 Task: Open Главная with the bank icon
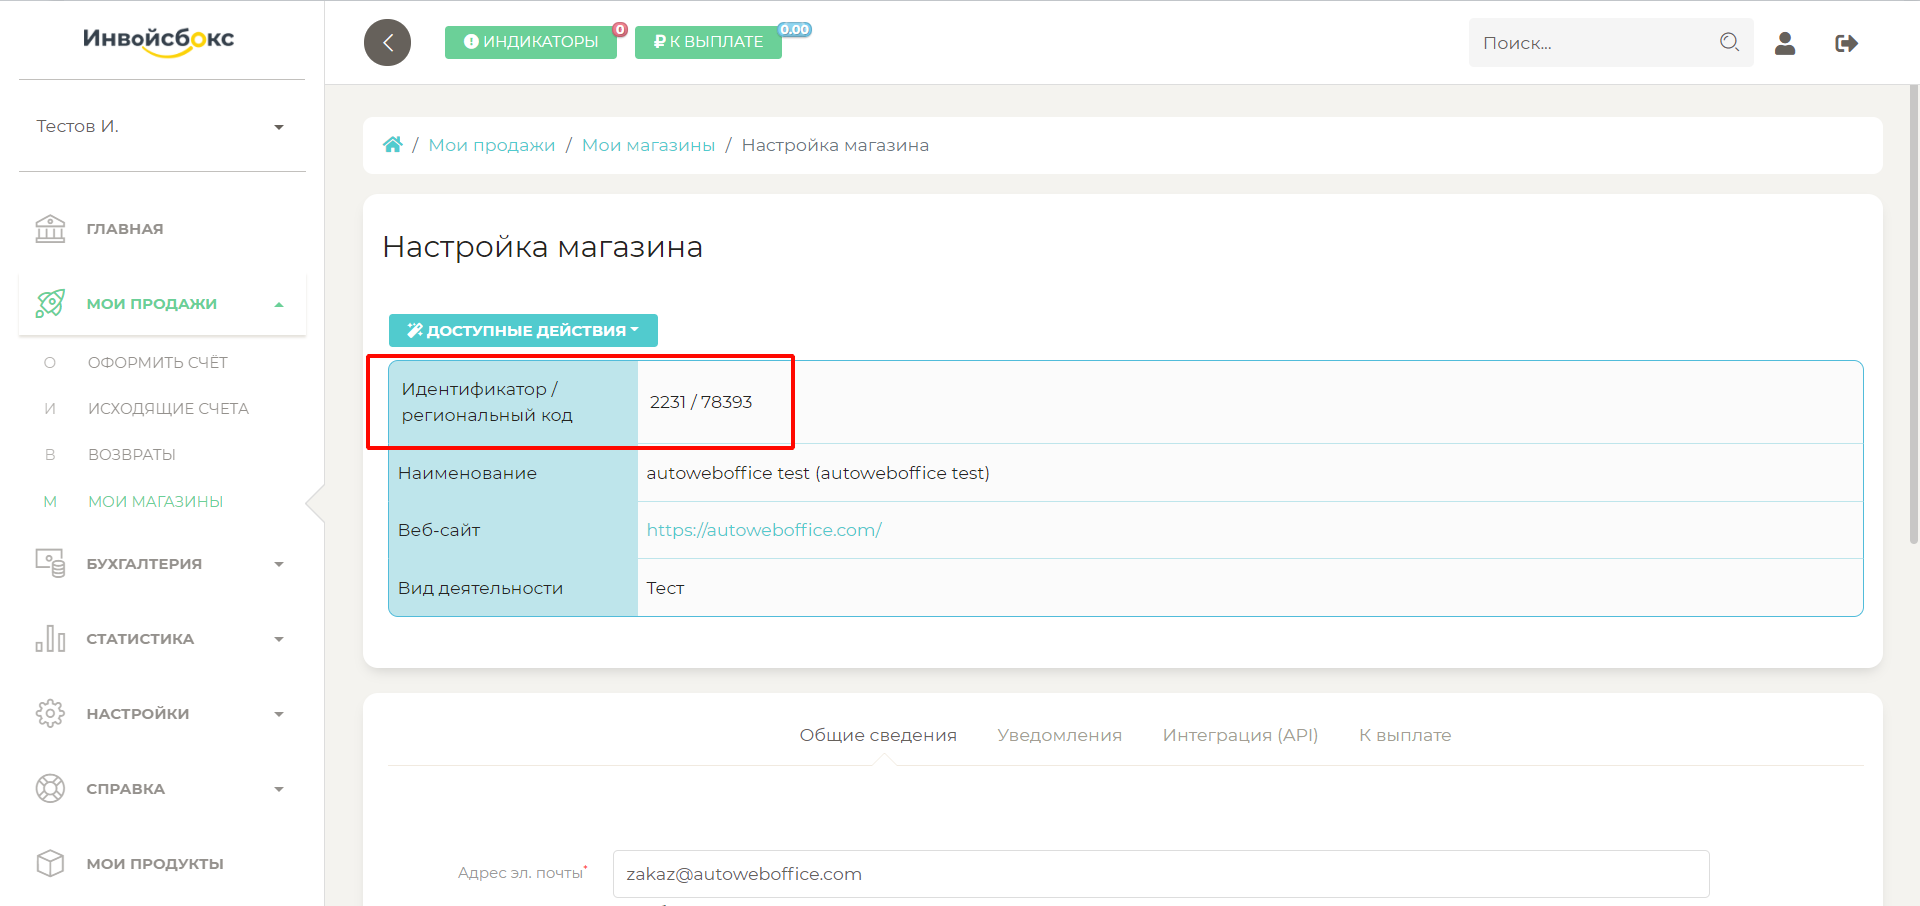click(50, 229)
